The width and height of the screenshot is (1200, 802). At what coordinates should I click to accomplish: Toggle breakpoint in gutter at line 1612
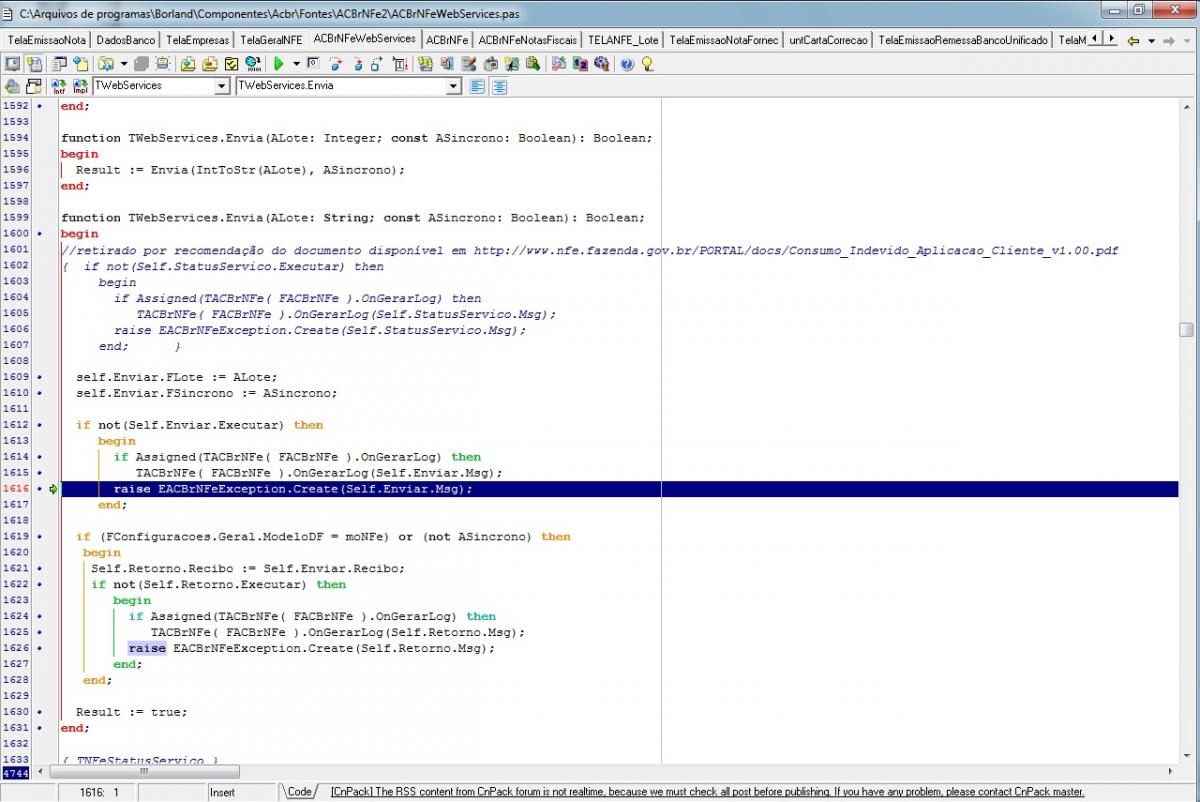pyautogui.click(x=40, y=425)
